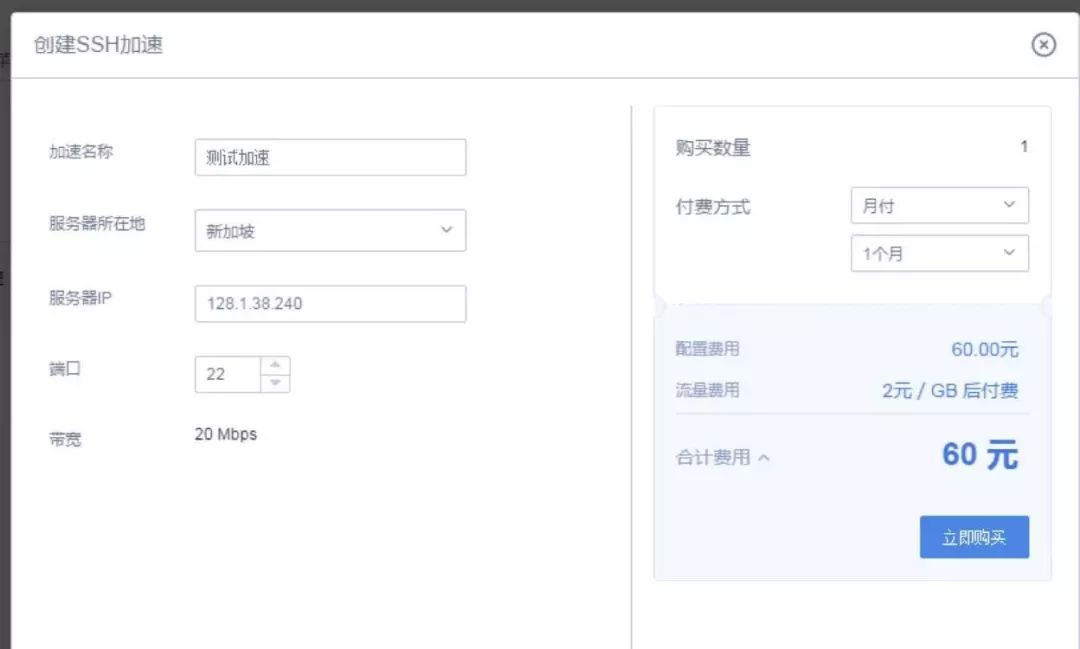This screenshot has height=649, width=1080.
Task: Select the 20 Mbps bandwidth text
Action: (x=225, y=434)
